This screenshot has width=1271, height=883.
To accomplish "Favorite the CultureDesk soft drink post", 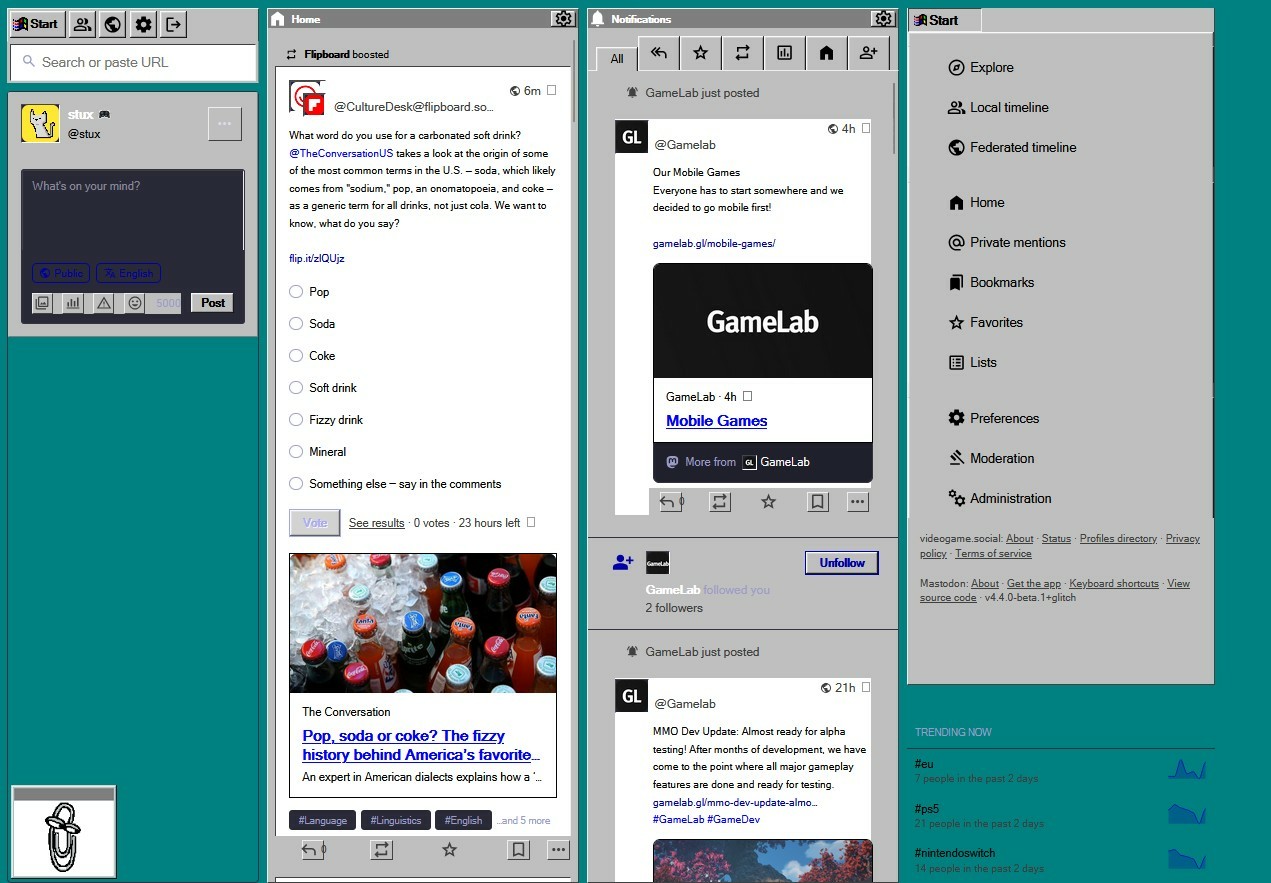I will (x=449, y=850).
